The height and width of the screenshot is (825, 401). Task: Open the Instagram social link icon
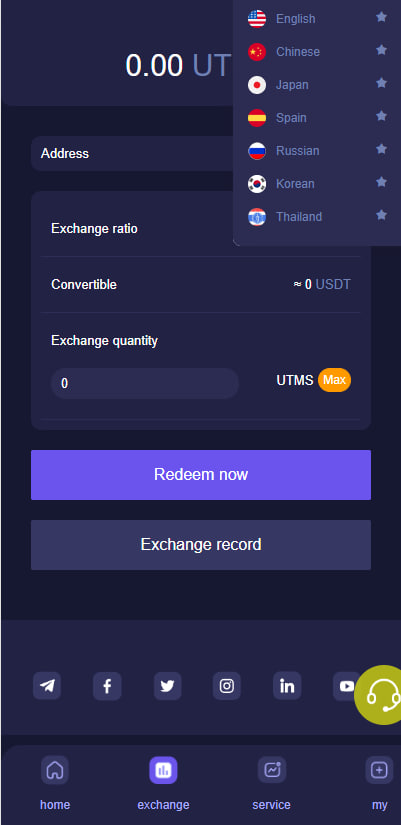click(227, 686)
